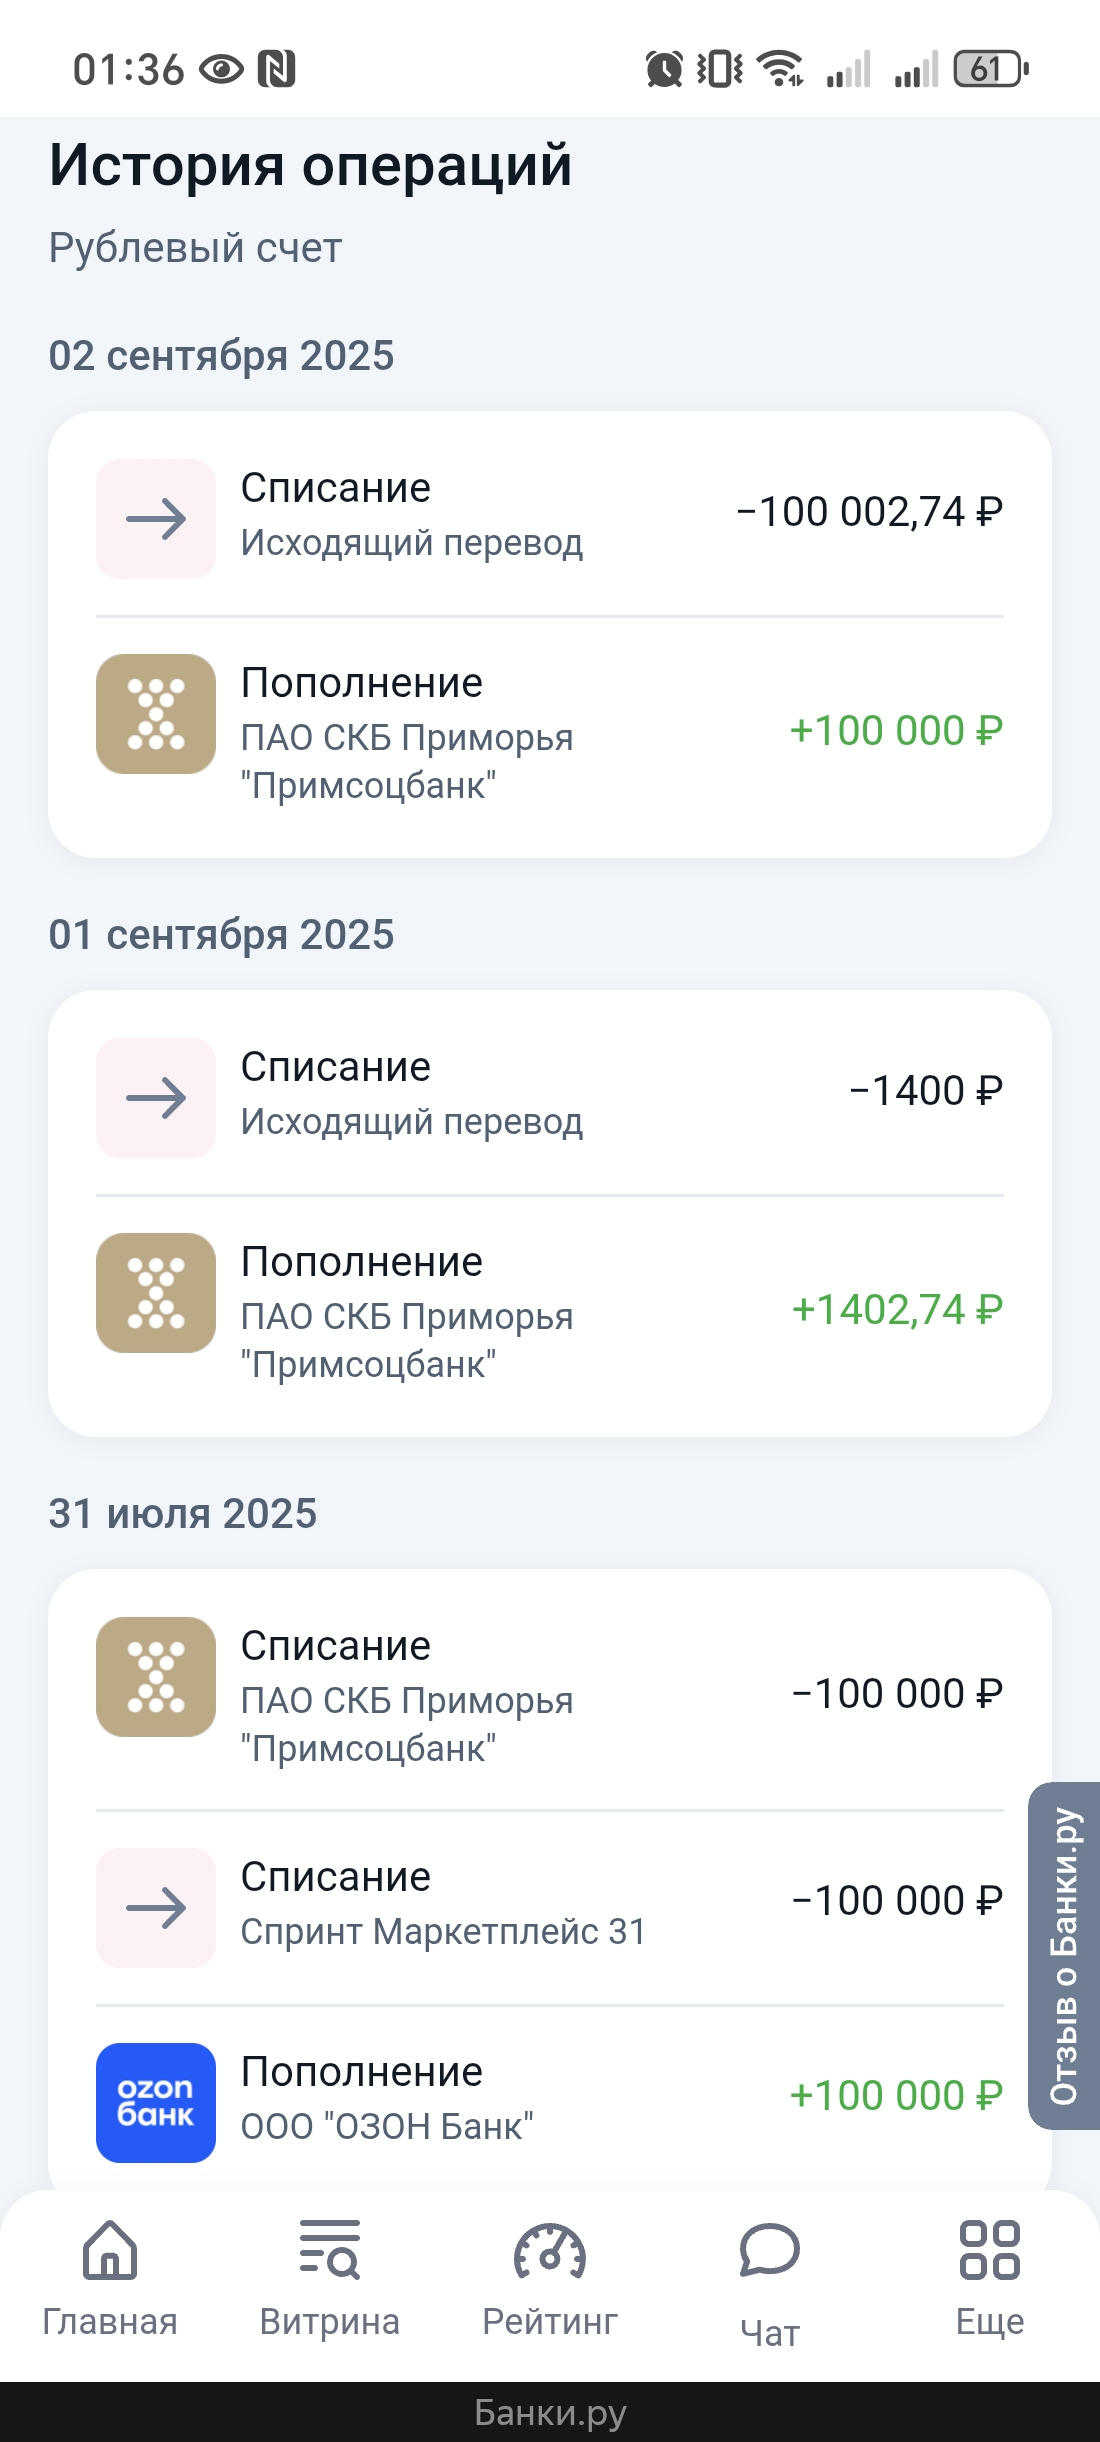Tap the Ozon Bank logo icon
Screen dimensions: 1100x2442
tap(156, 2102)
